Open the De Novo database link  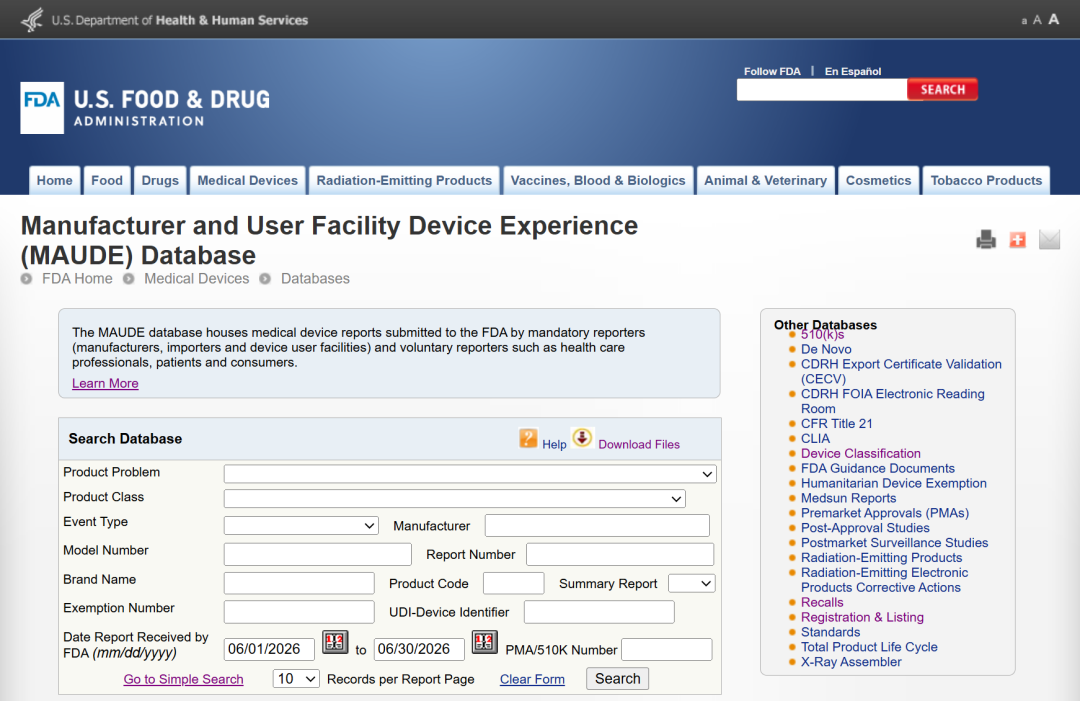coord(826,349)
